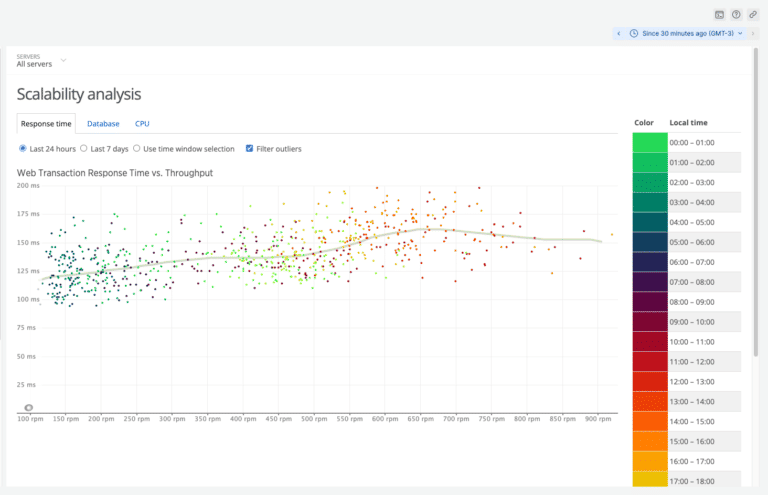Click the 900 rpm x-axis label
Screen dimensions: 768x495
[x=598, y=419]
